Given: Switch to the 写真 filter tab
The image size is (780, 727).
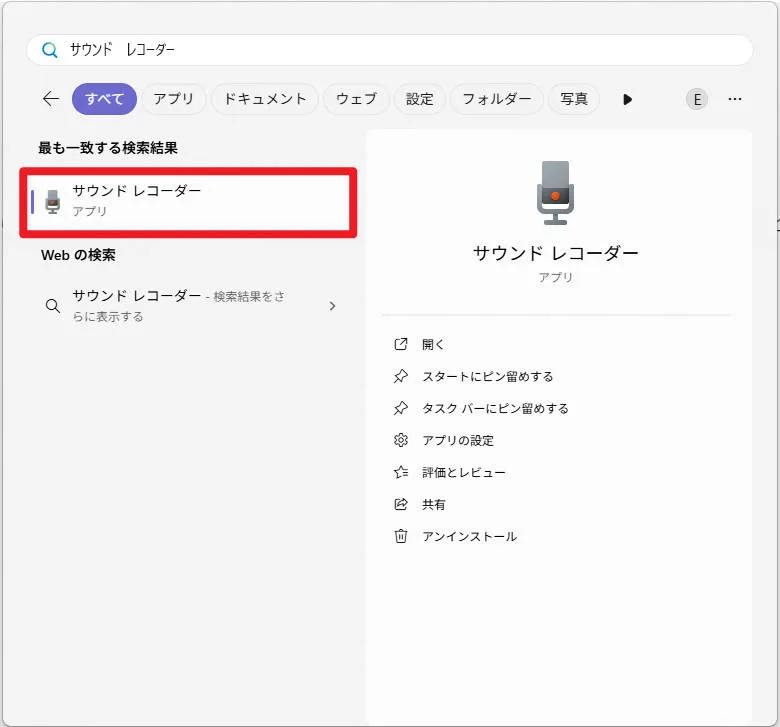Looking at the screenshot, I should (574, 99).
